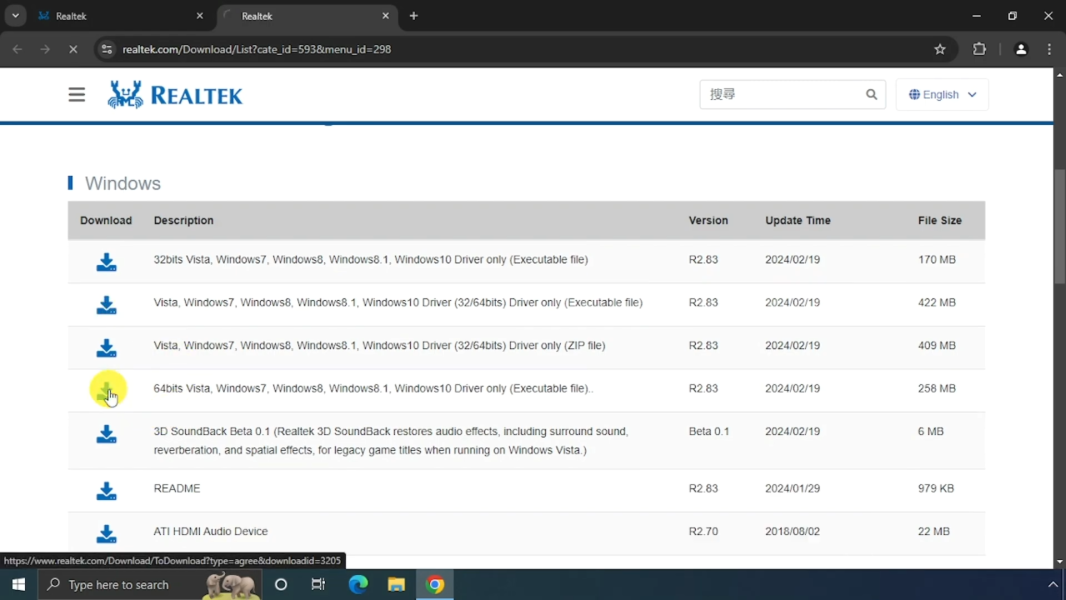This screenshot has height=600, width=1066.
Task: Click the Chrome taskbar icon
Action: pos(435,584)
